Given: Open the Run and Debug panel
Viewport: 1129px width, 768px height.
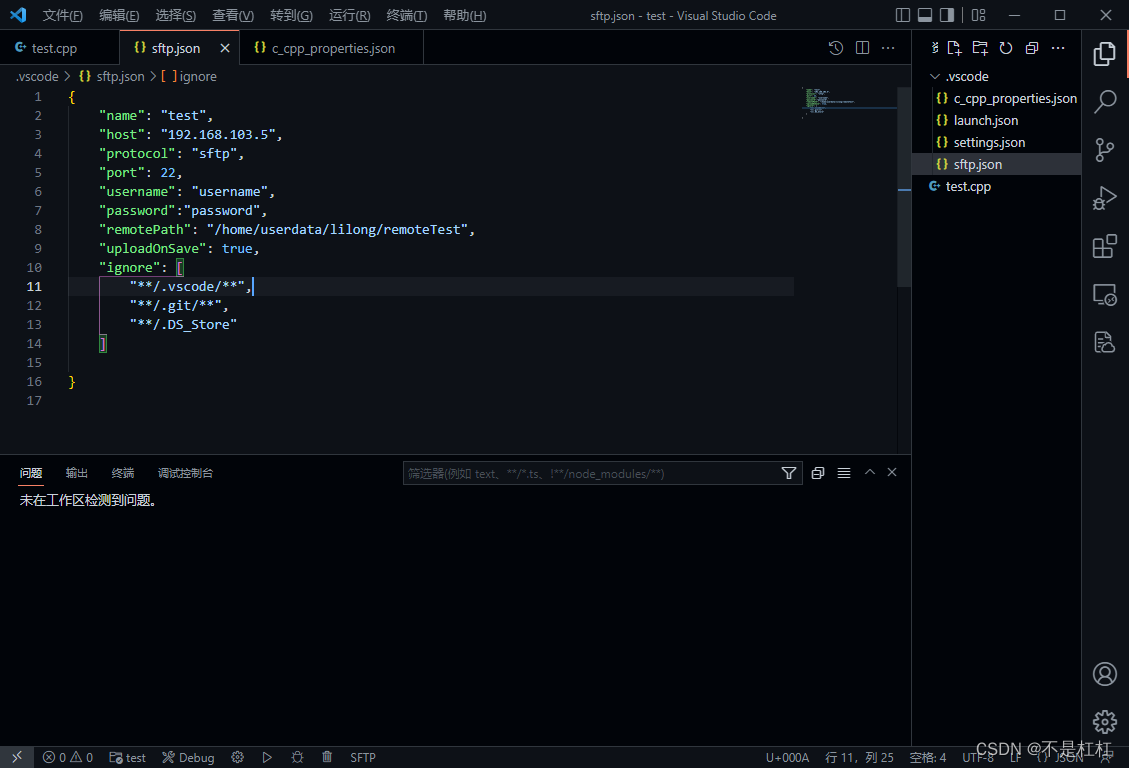Looking at the screenshot, I should tap(1104, 197).
